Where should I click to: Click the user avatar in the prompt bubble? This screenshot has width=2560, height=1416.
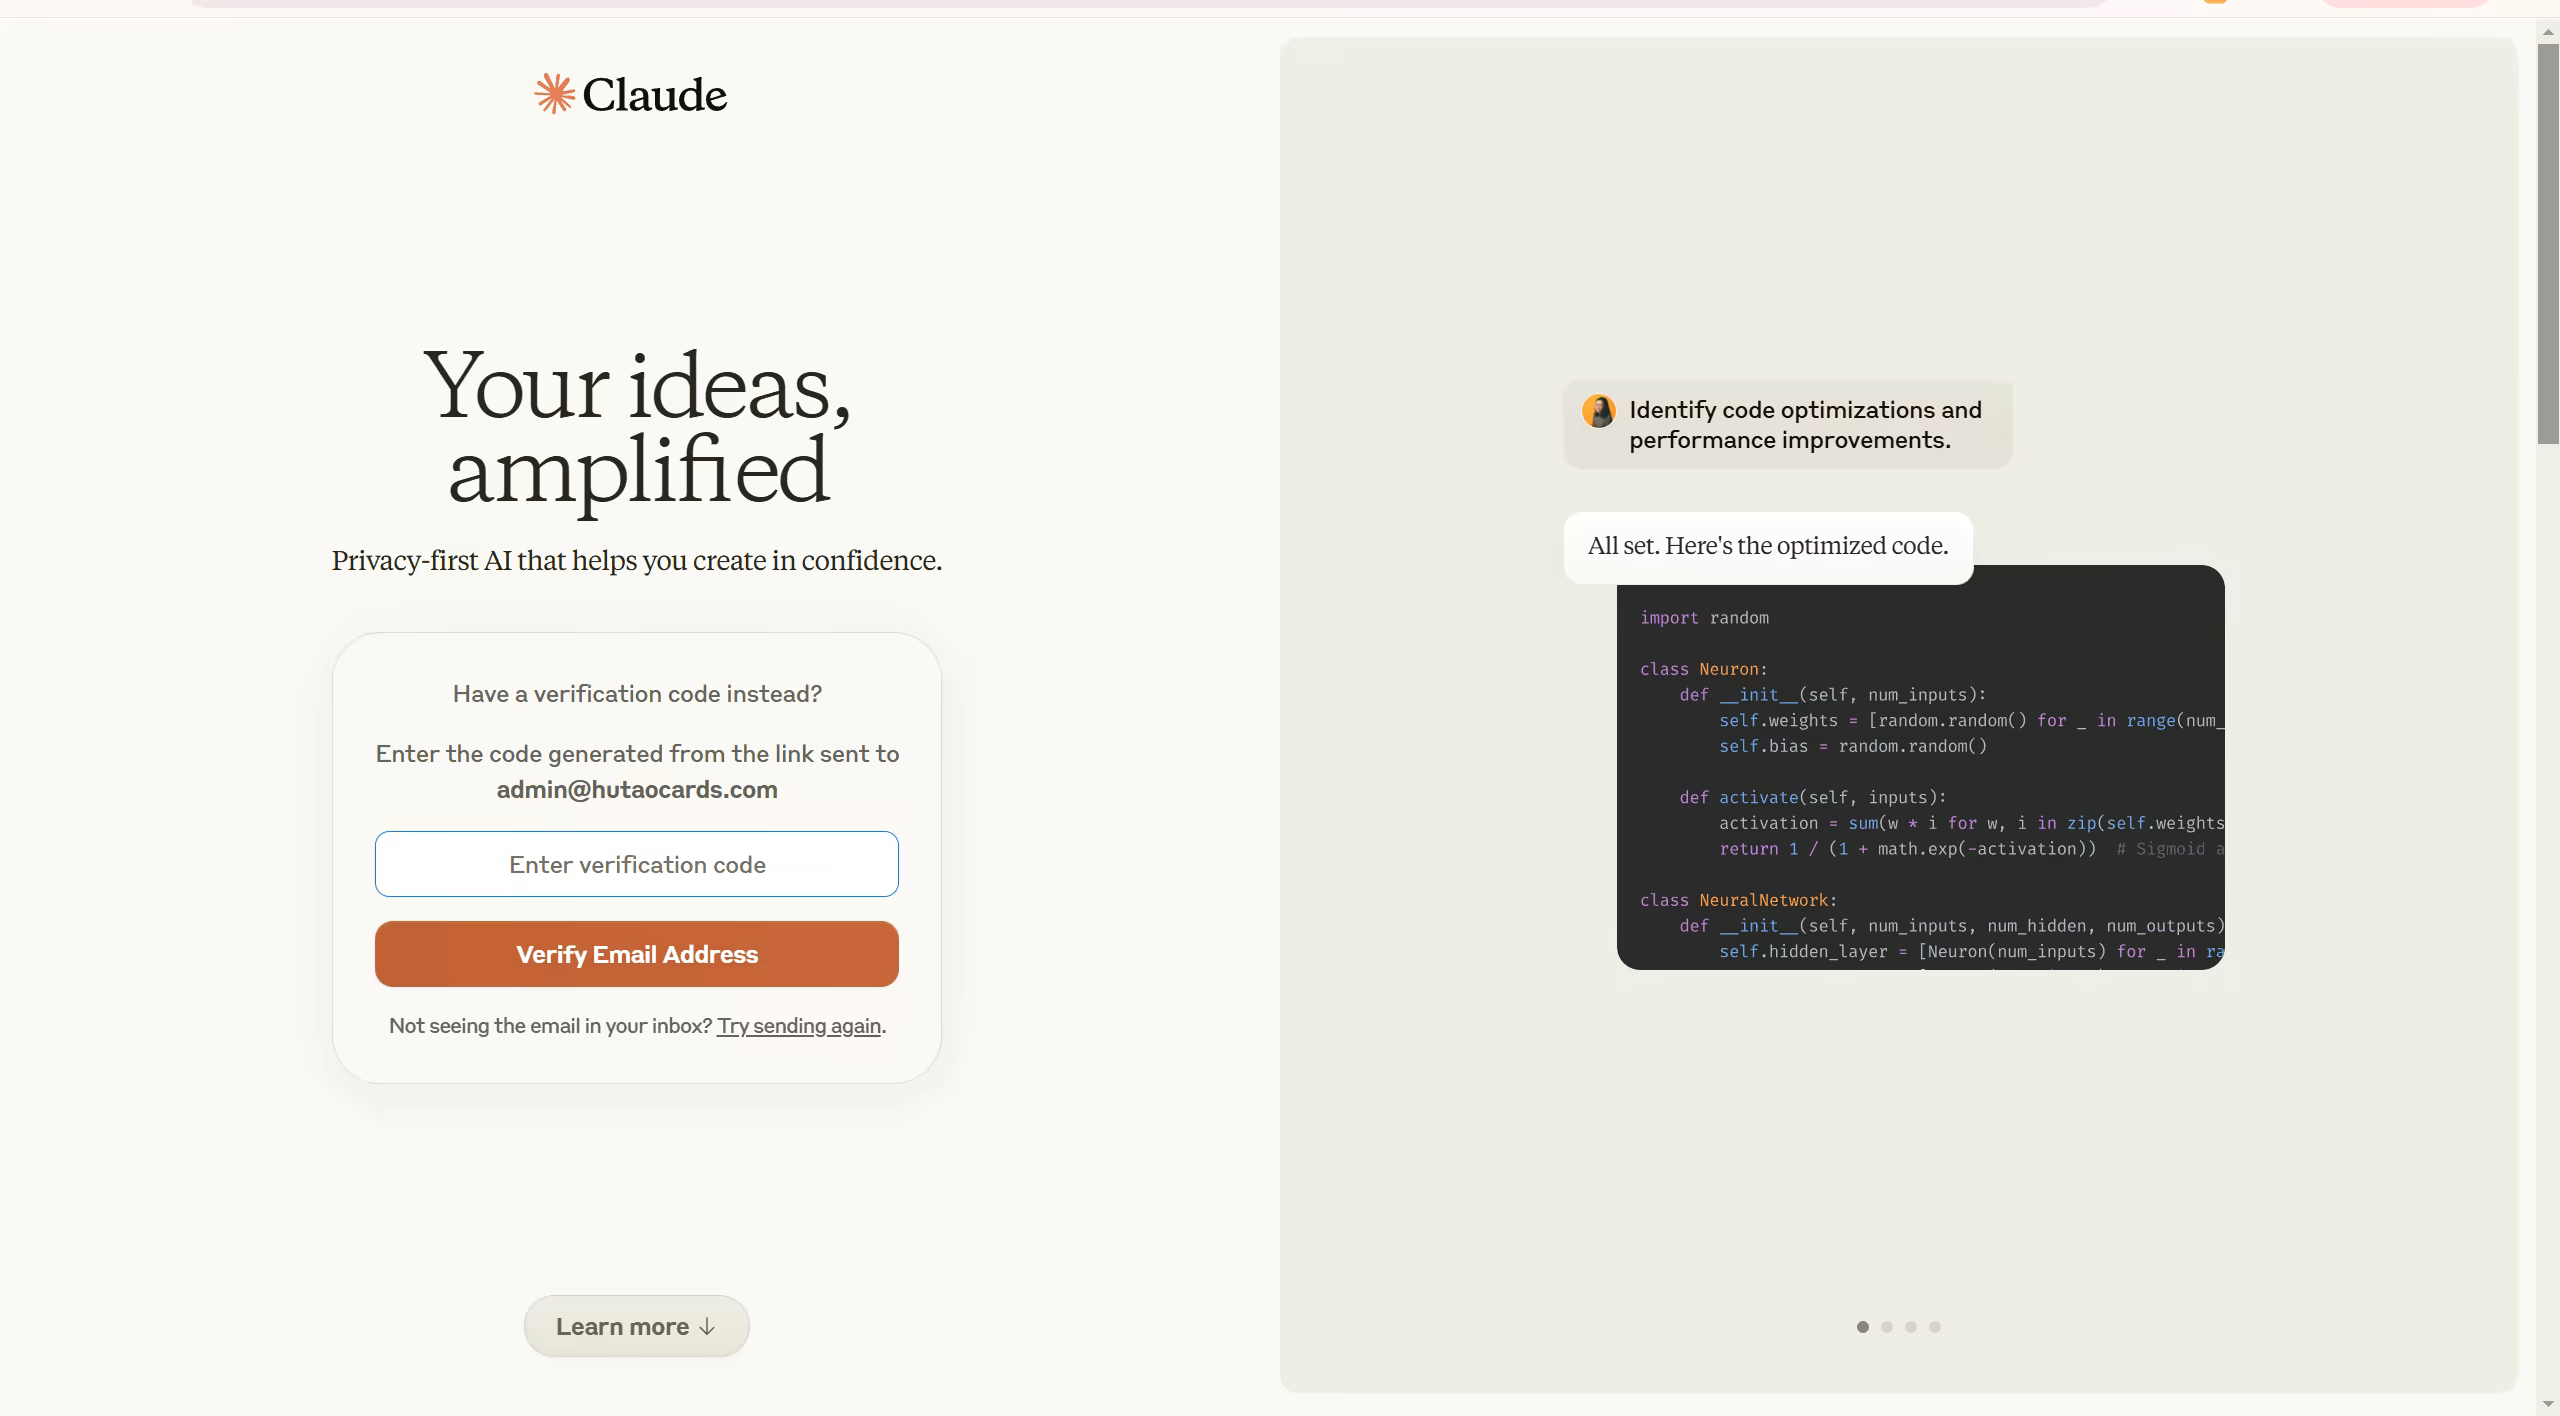(x=1598, y=411)
